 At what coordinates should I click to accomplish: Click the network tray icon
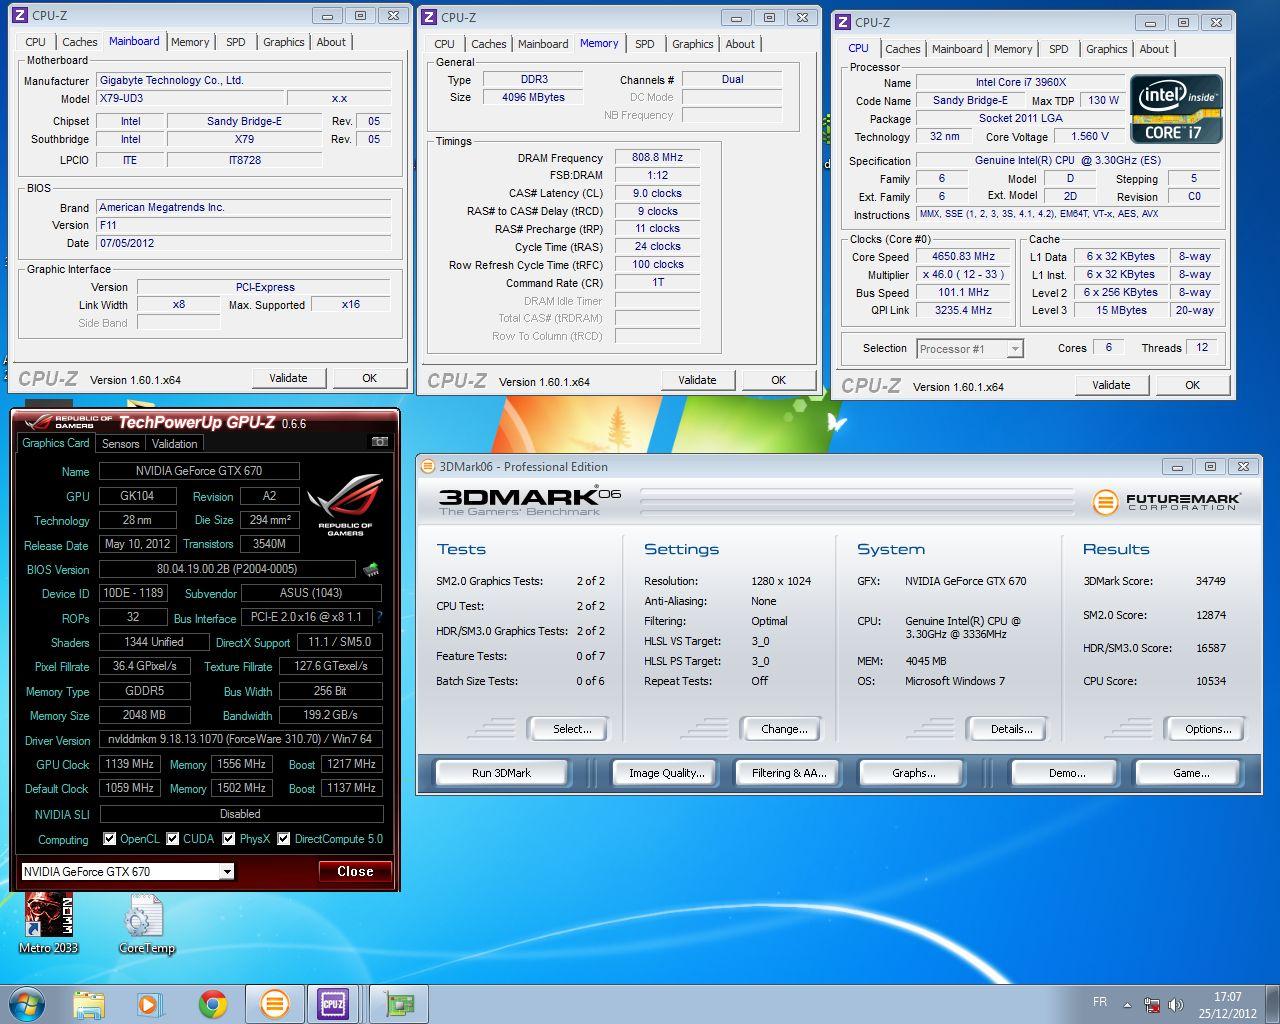1152,1005
